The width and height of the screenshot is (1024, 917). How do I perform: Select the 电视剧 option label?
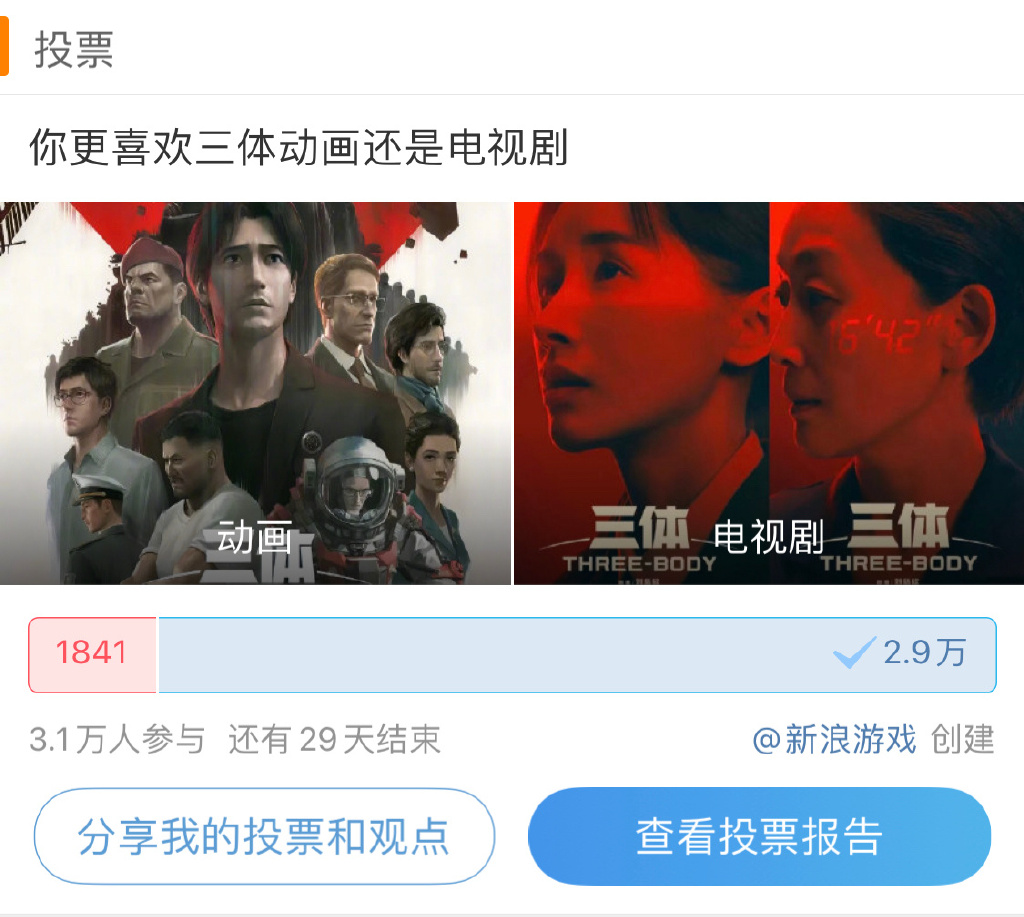pyautogui.click(x=768, y=538)
